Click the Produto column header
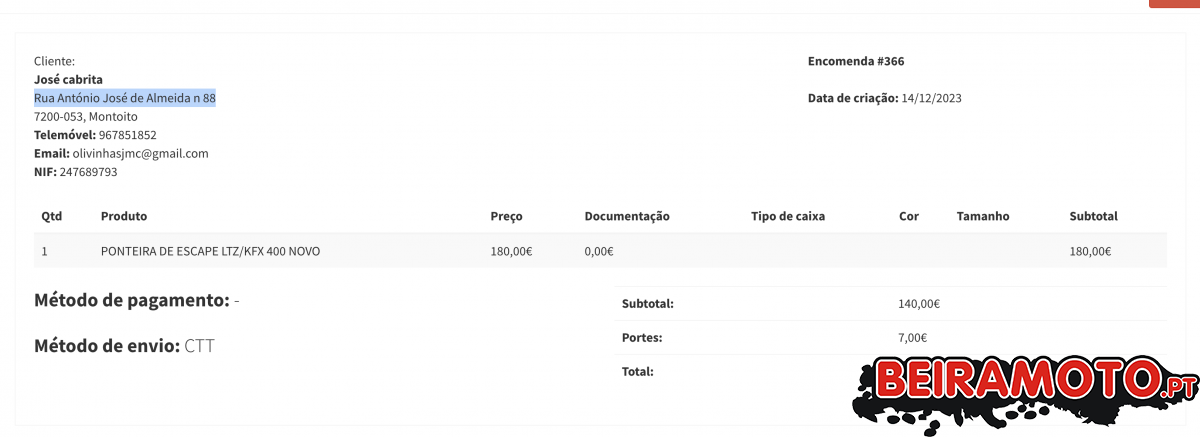 click(124, 216)
